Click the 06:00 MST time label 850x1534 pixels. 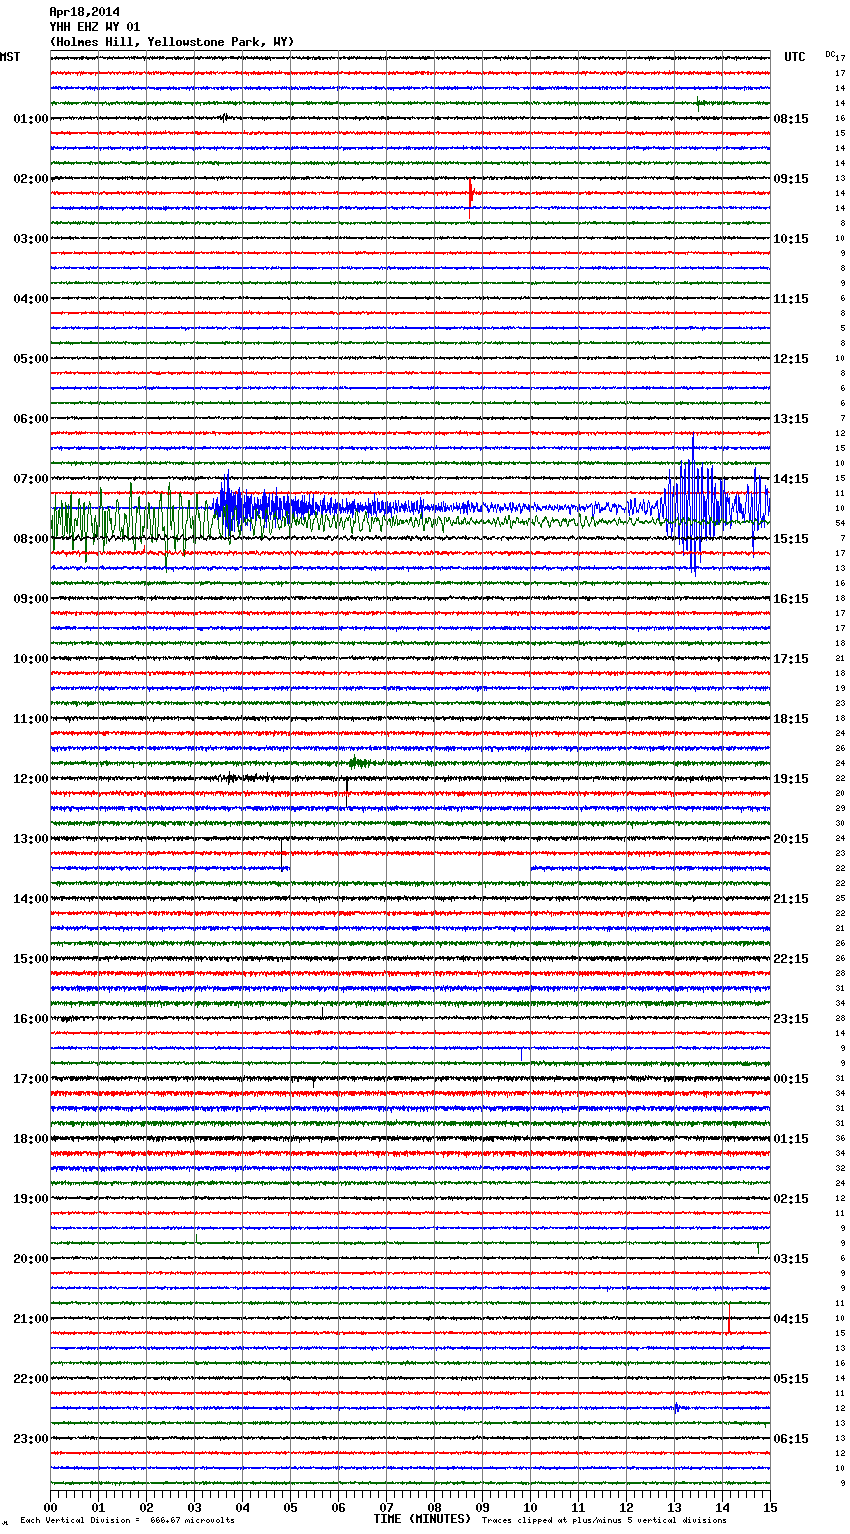coord(30,419)
